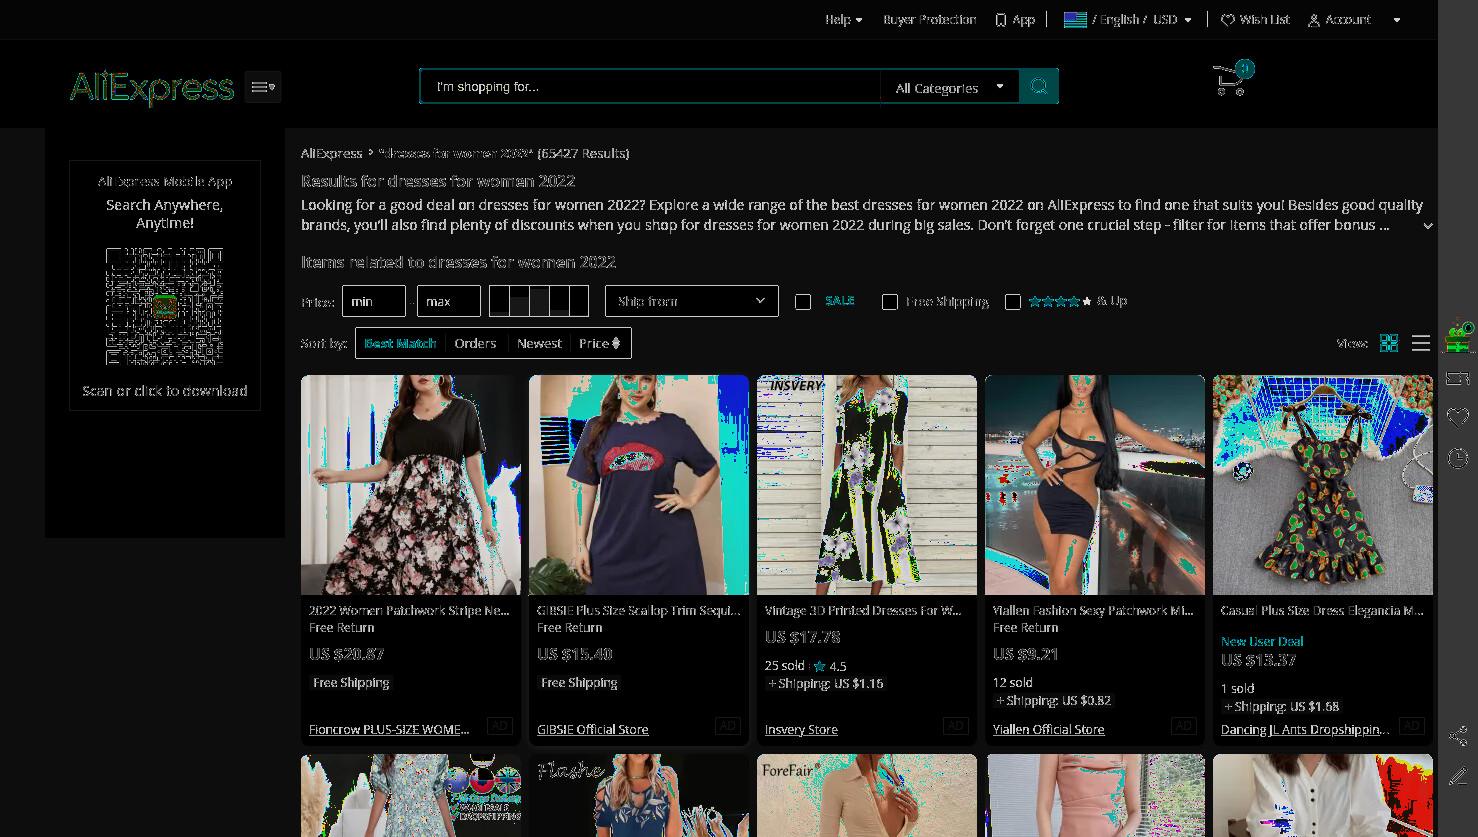The image size is (1478, 837).
Task: Open the ruffle strap dress thumbnail
Action: click(x=1323, y=485)
